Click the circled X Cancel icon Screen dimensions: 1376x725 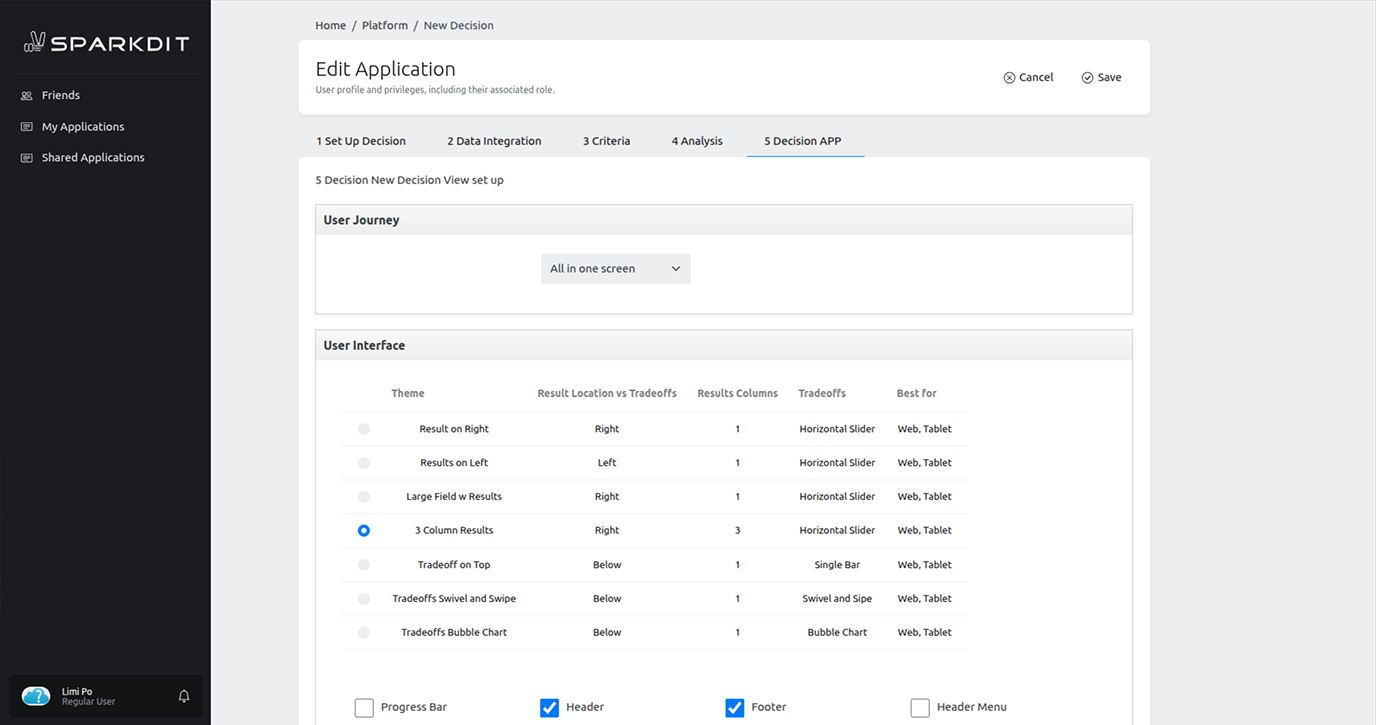click(x=1010, y=77)
